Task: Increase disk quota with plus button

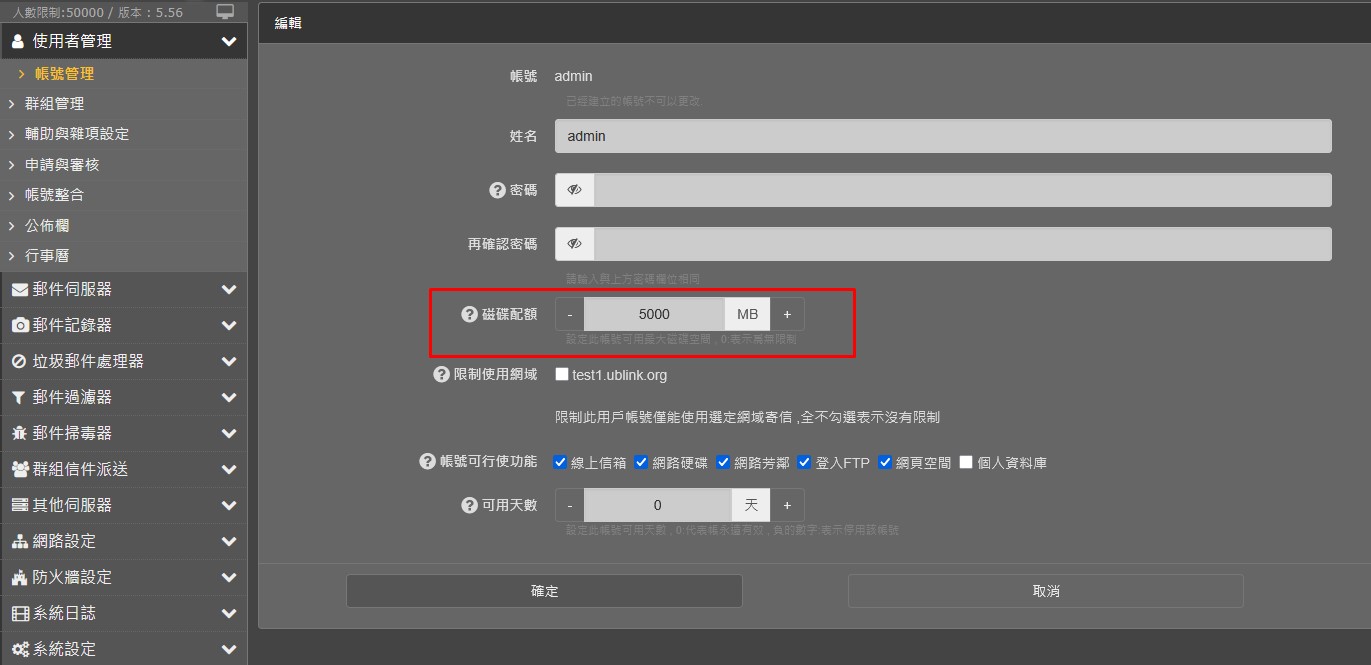Action: pos(787,314)
